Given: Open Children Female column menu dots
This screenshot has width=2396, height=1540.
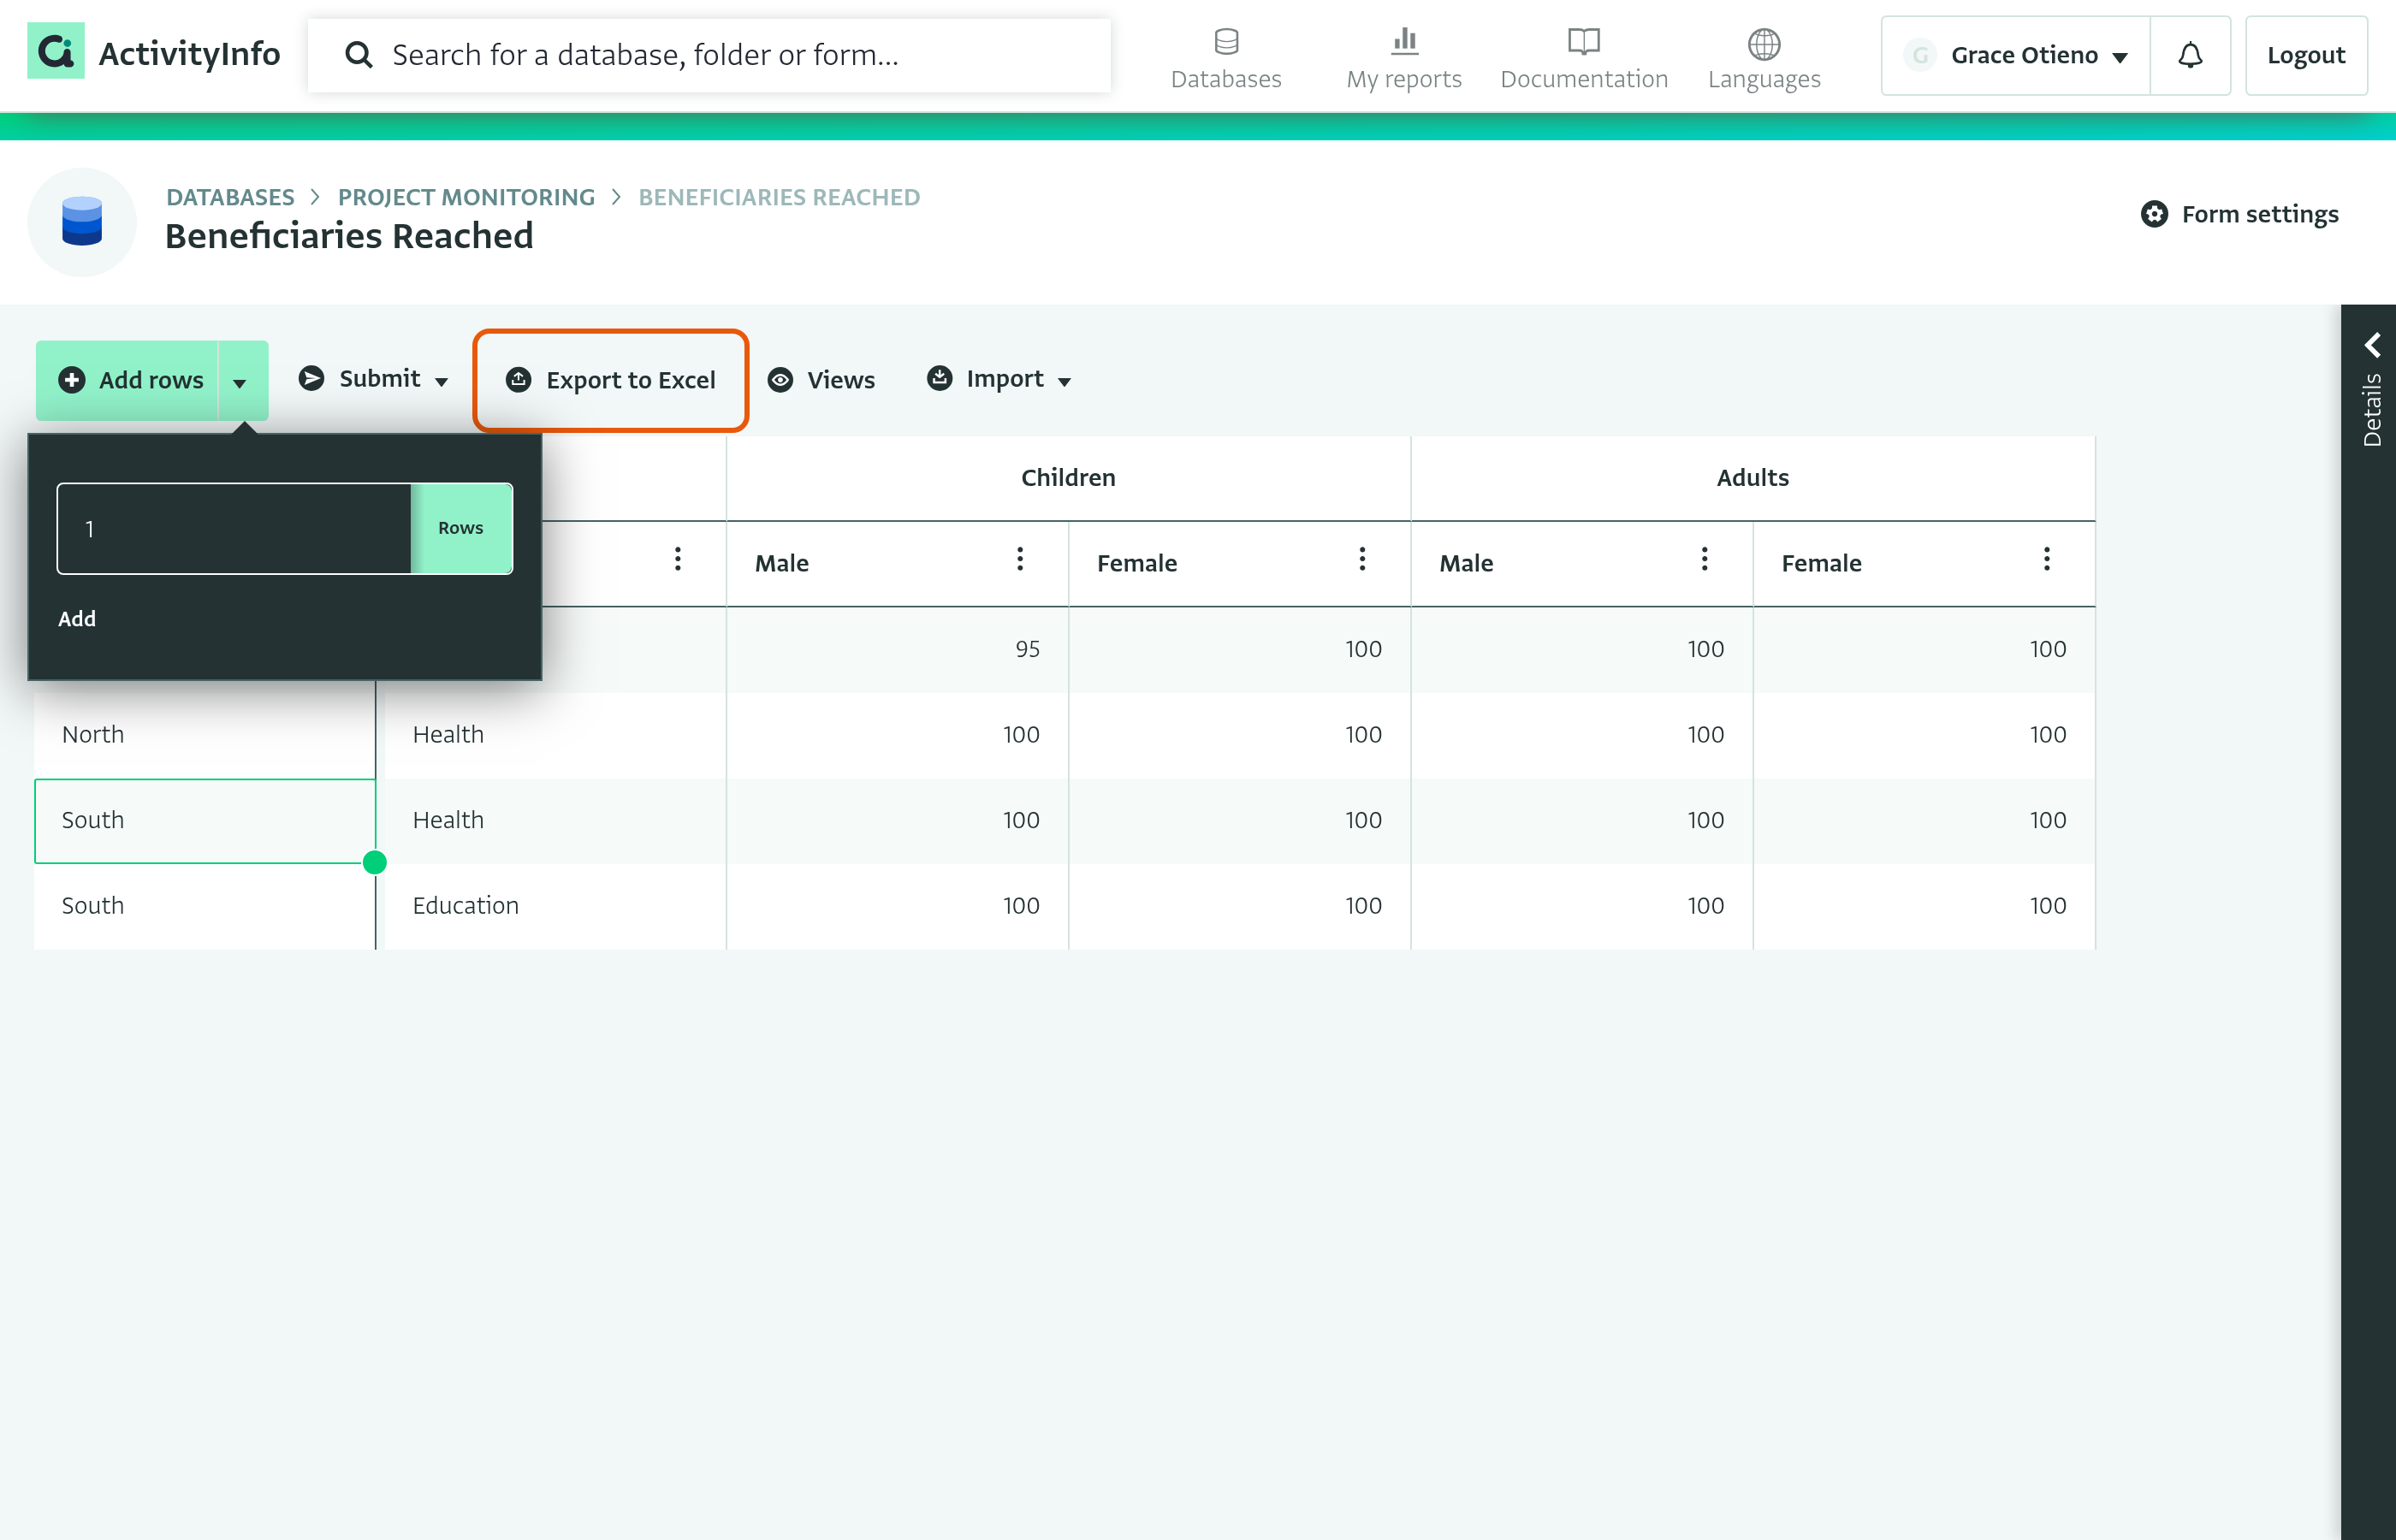Looking at the screenshot, I should 1362,559.
